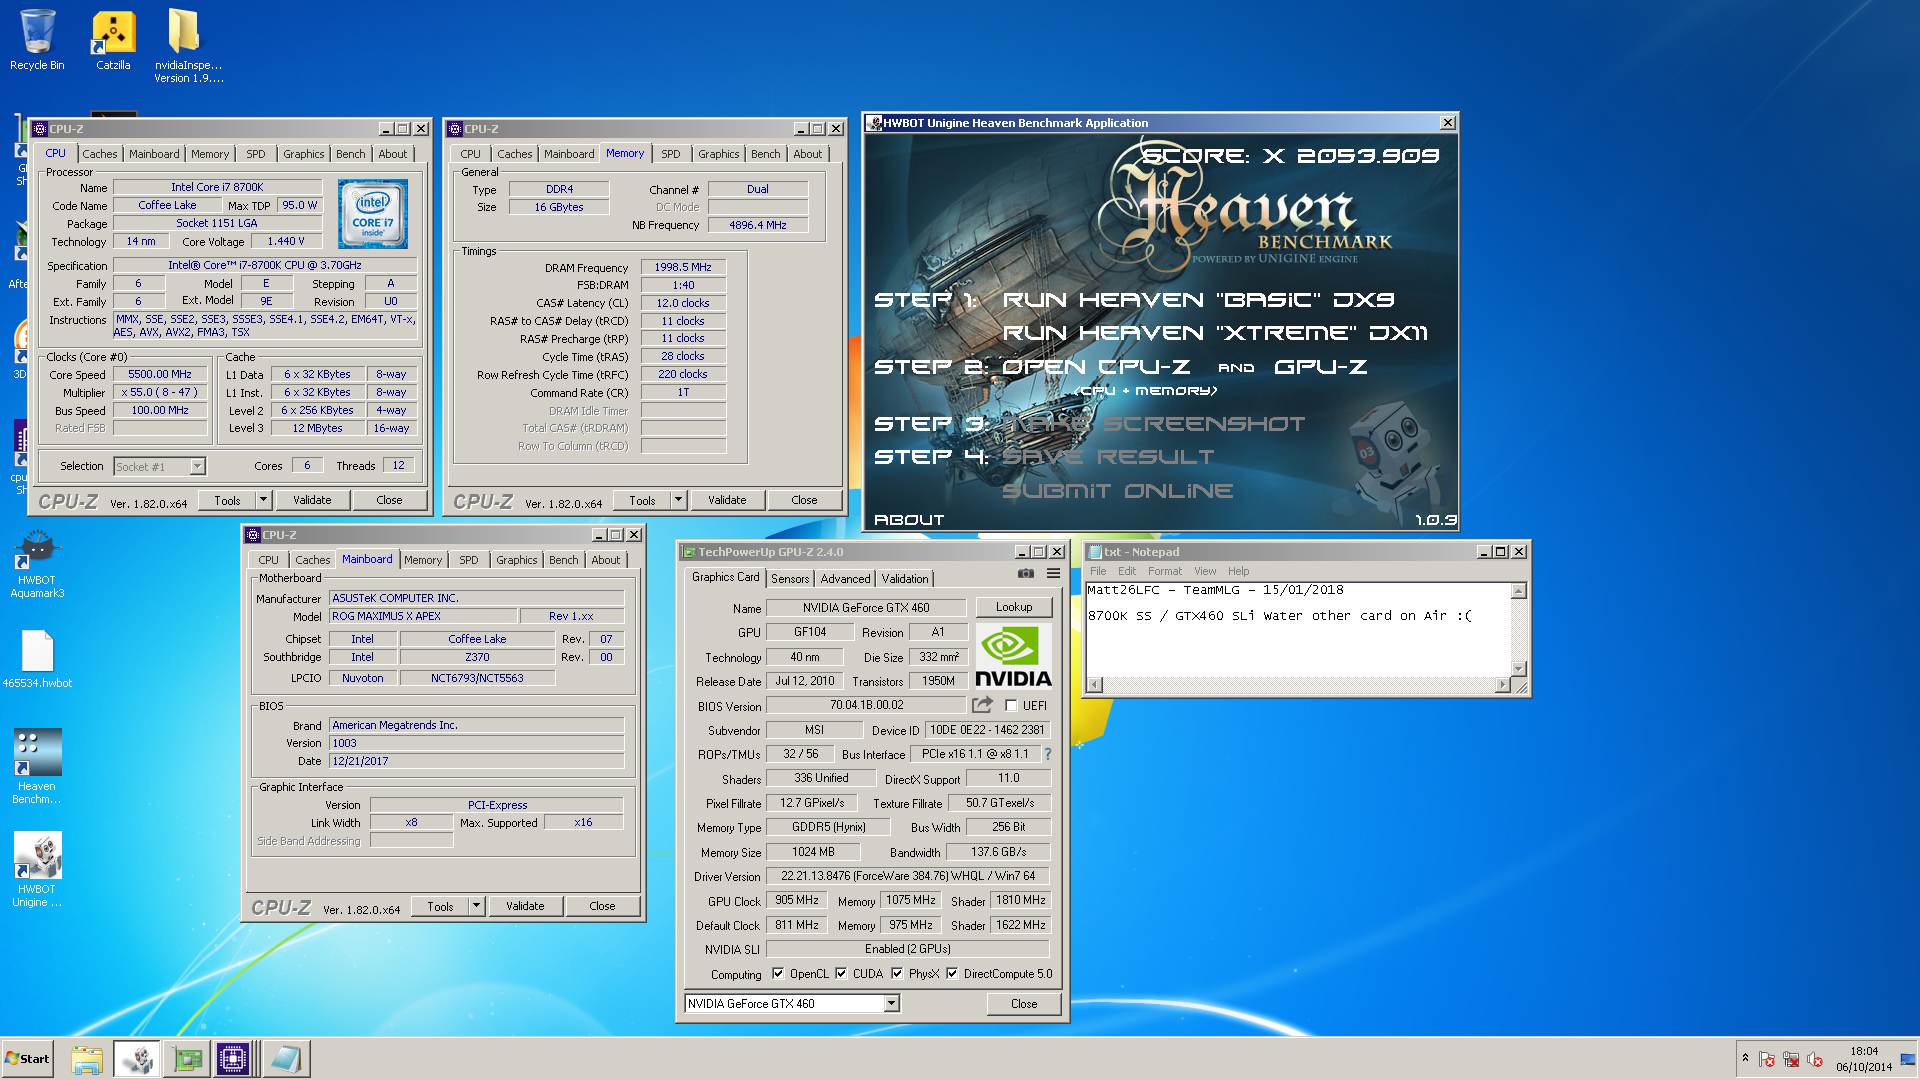
Task: Click the DRAM Frequency value 1998.5 MHz
Action: coord(683,267)
